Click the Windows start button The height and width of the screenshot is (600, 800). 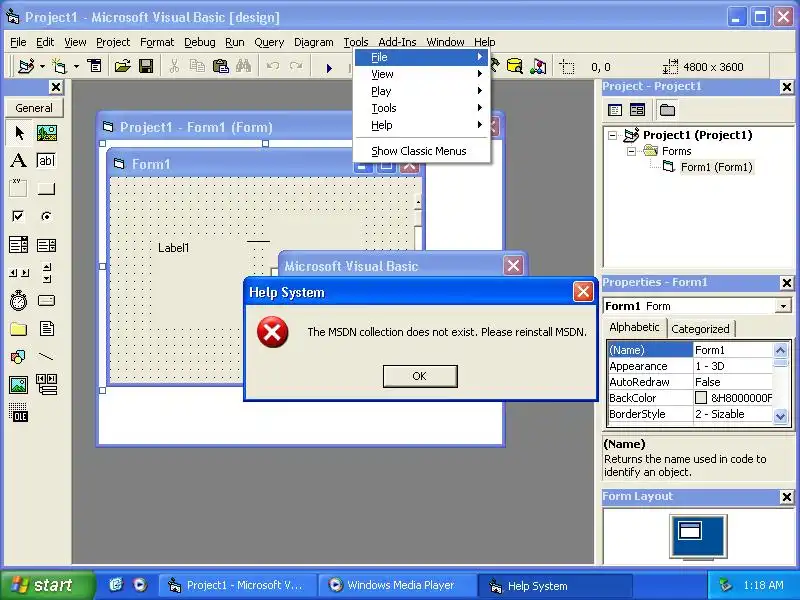click(x=47, y=585)
